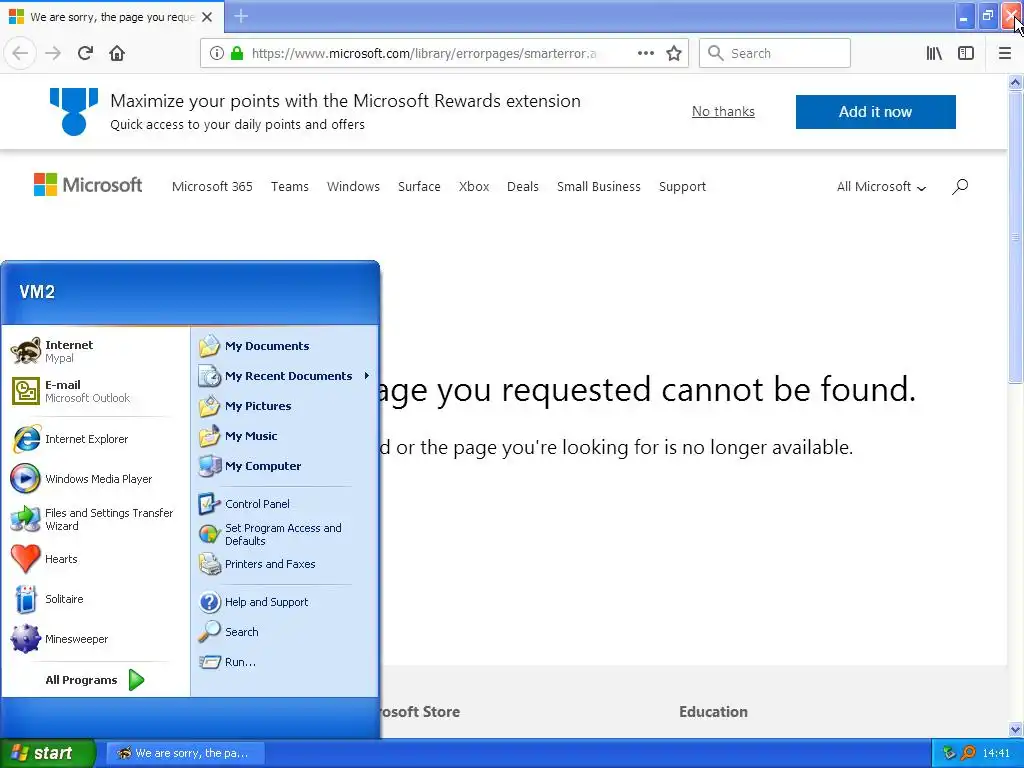Screen dimensions: 1024x768
Task: Expand All Programs list
Action: click(95, 680)
